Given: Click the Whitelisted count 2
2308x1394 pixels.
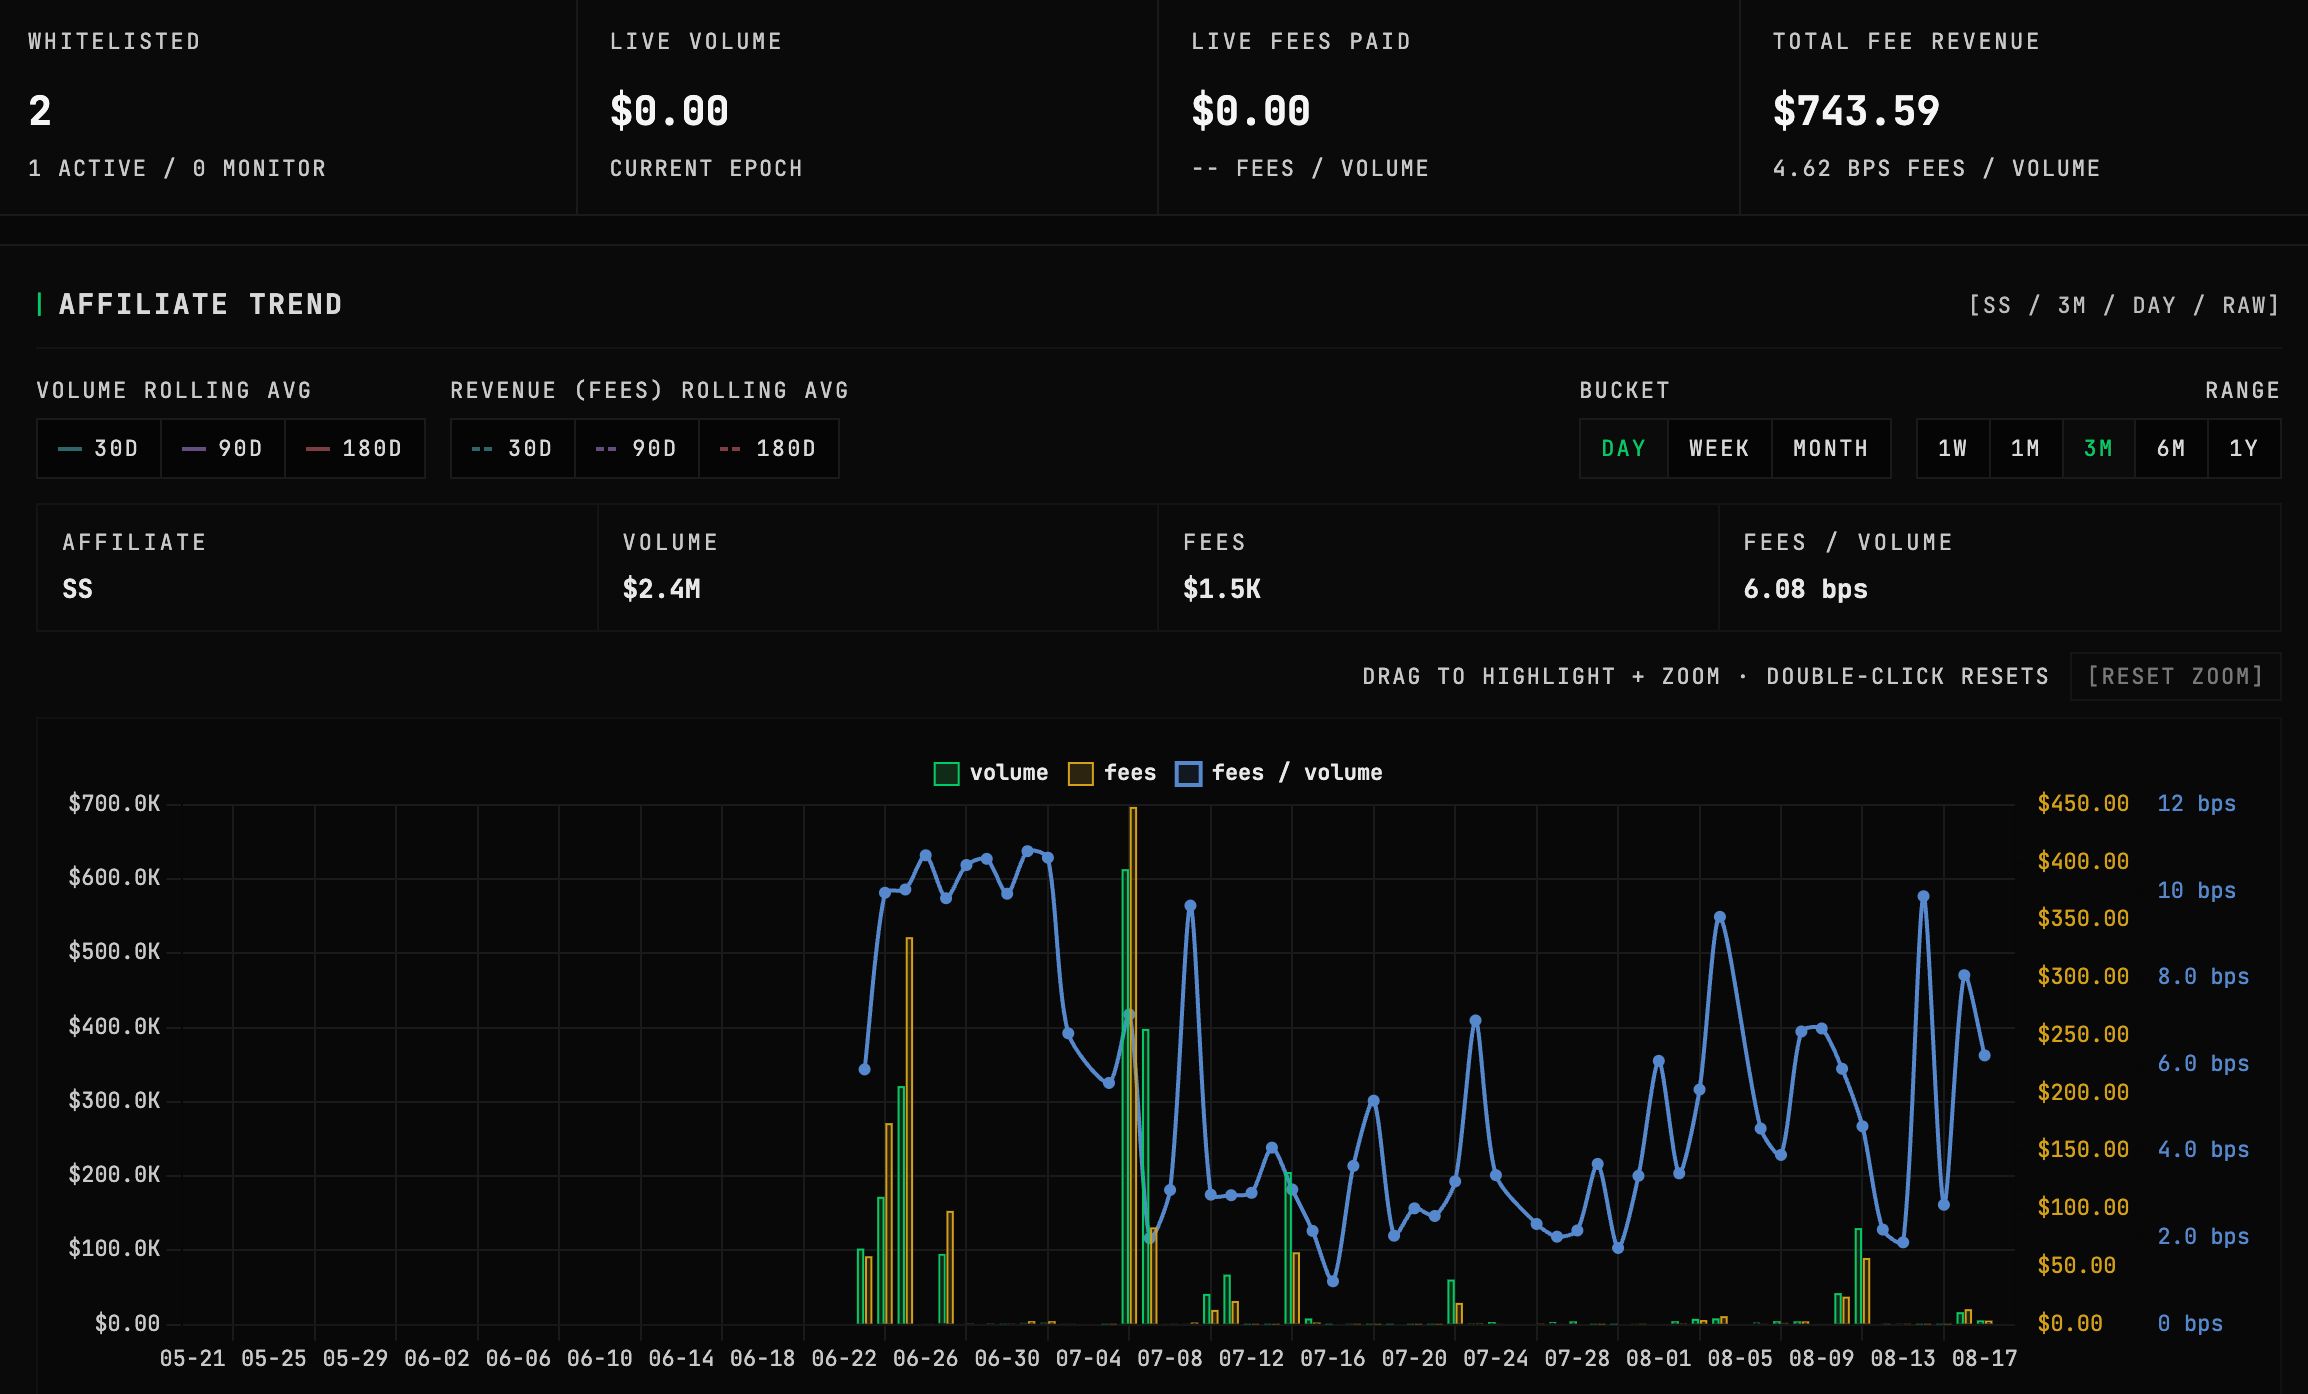Looking at the screenshot, I should pos(40,111).
